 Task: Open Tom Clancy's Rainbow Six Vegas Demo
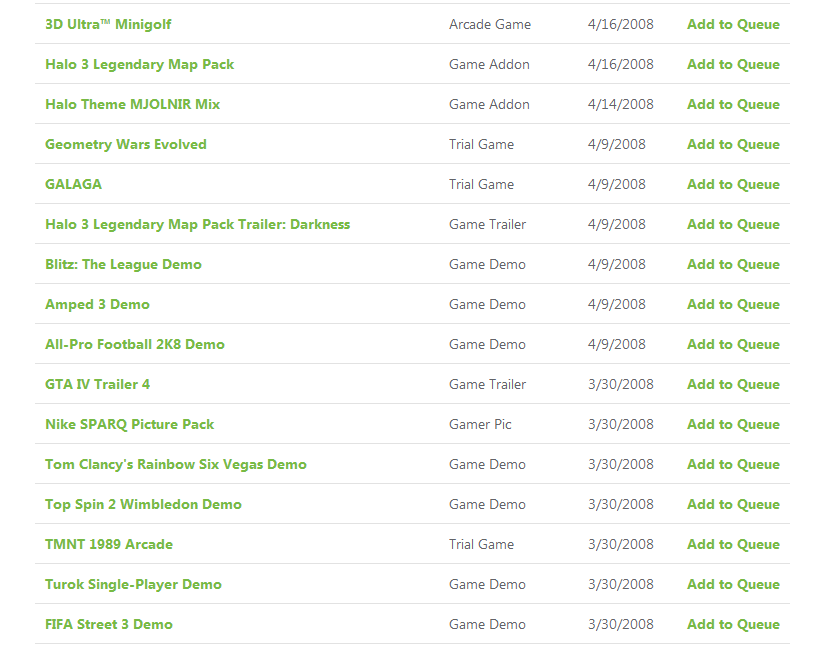point(176,465)
